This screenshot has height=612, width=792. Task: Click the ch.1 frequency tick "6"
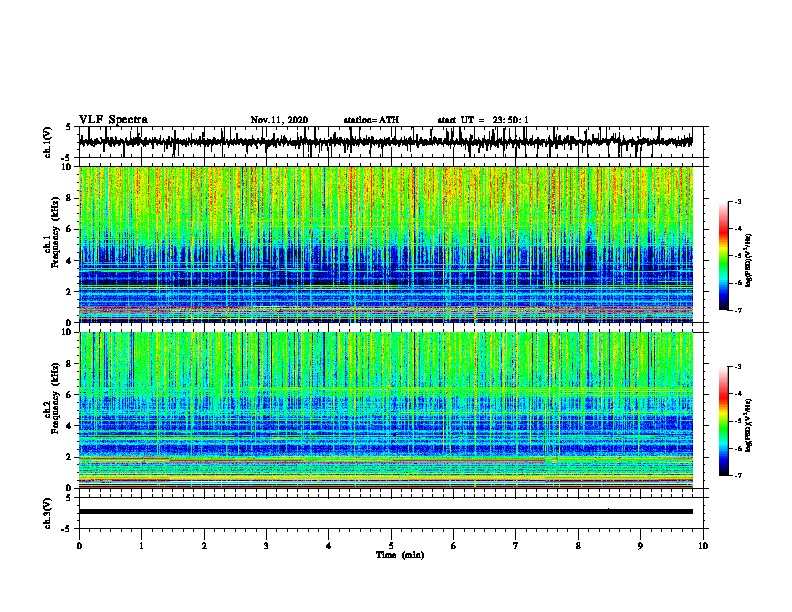coord(70,229)
